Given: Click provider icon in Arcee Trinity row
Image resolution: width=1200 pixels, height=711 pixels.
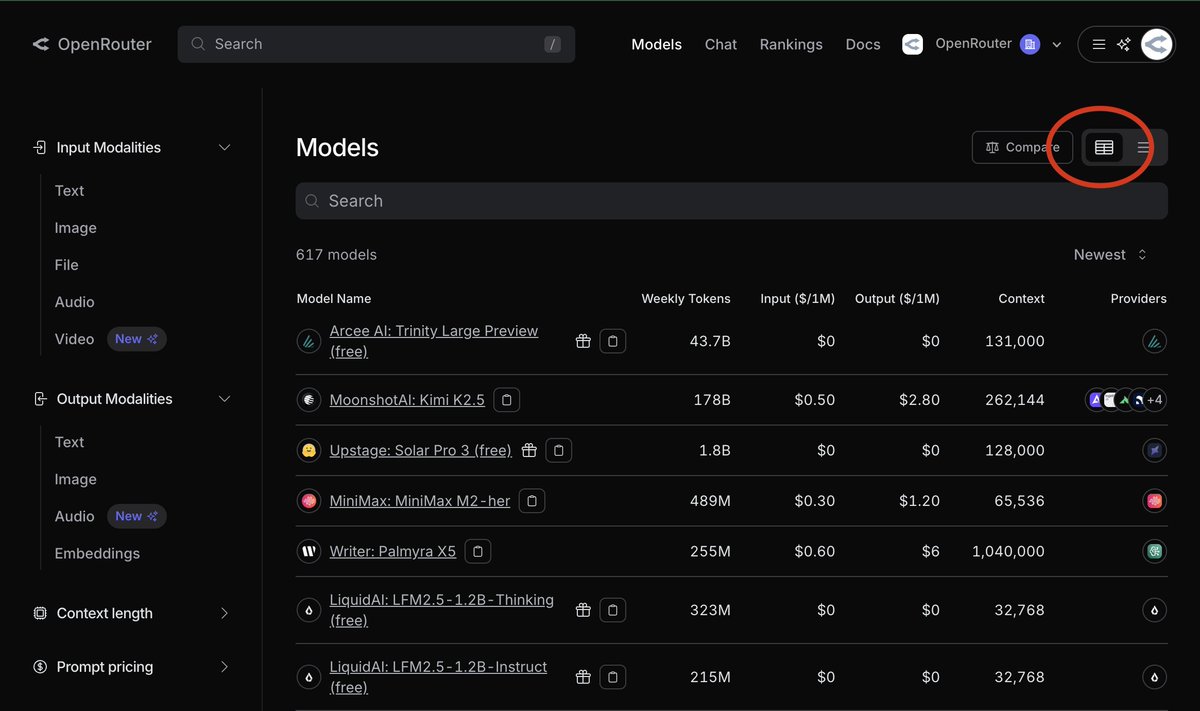Looking at the screenshot, I should (x=1155, y=341).
